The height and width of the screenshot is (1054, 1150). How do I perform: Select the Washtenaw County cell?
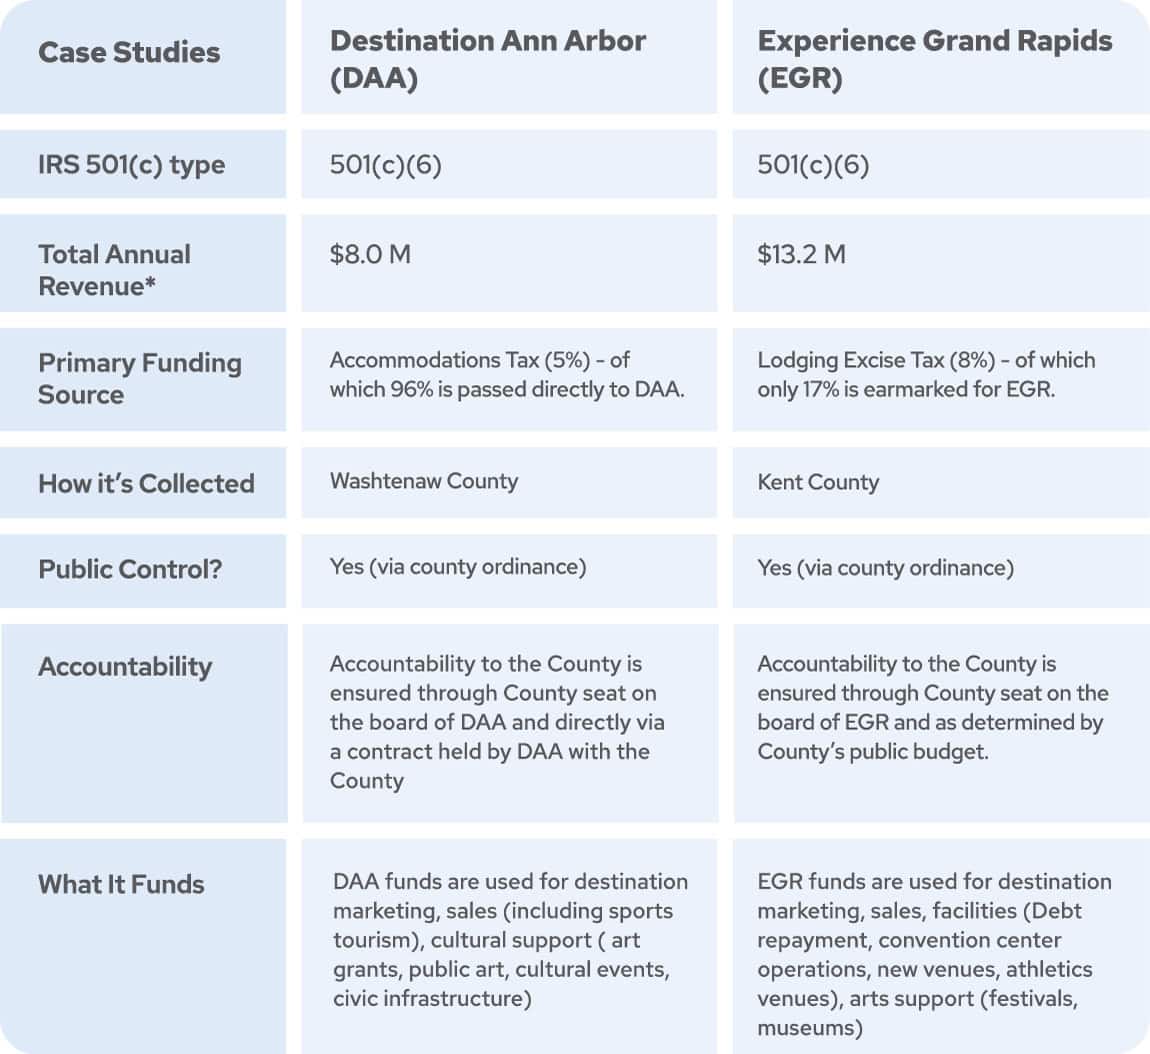[x=424, y=482]
